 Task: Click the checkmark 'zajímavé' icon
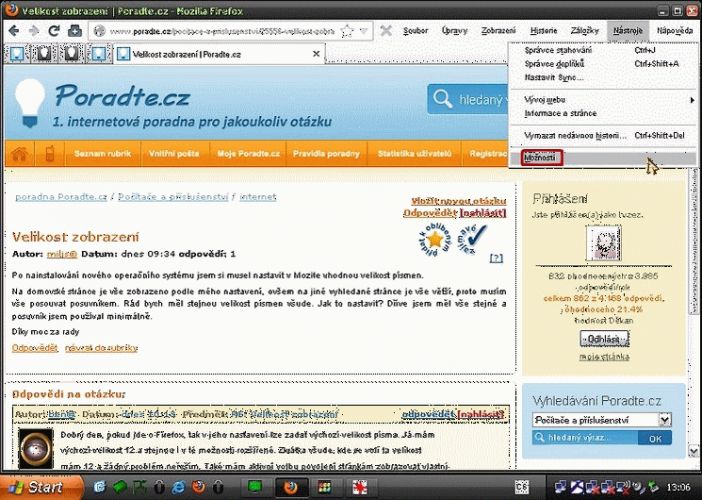pos(472,238)
